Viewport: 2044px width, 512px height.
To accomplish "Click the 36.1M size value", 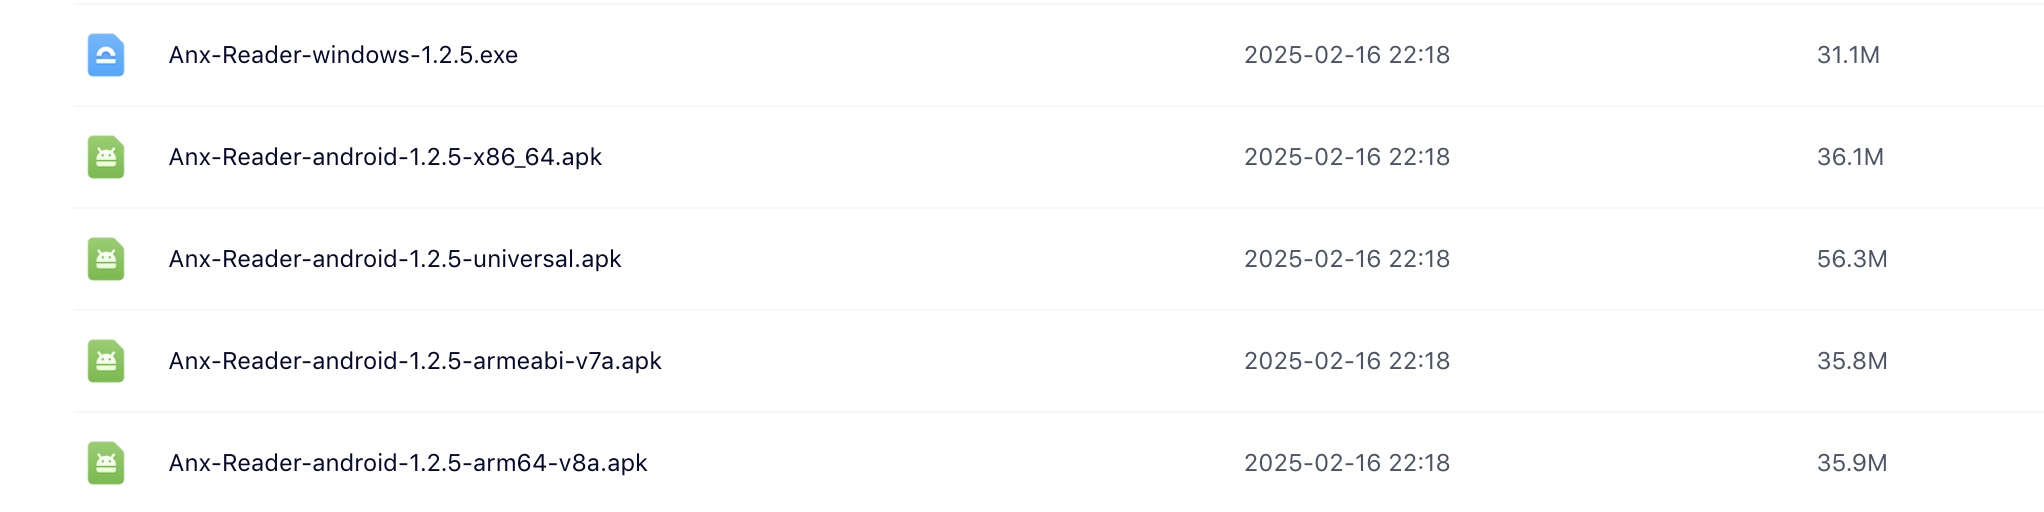I will pos(1850,157).
